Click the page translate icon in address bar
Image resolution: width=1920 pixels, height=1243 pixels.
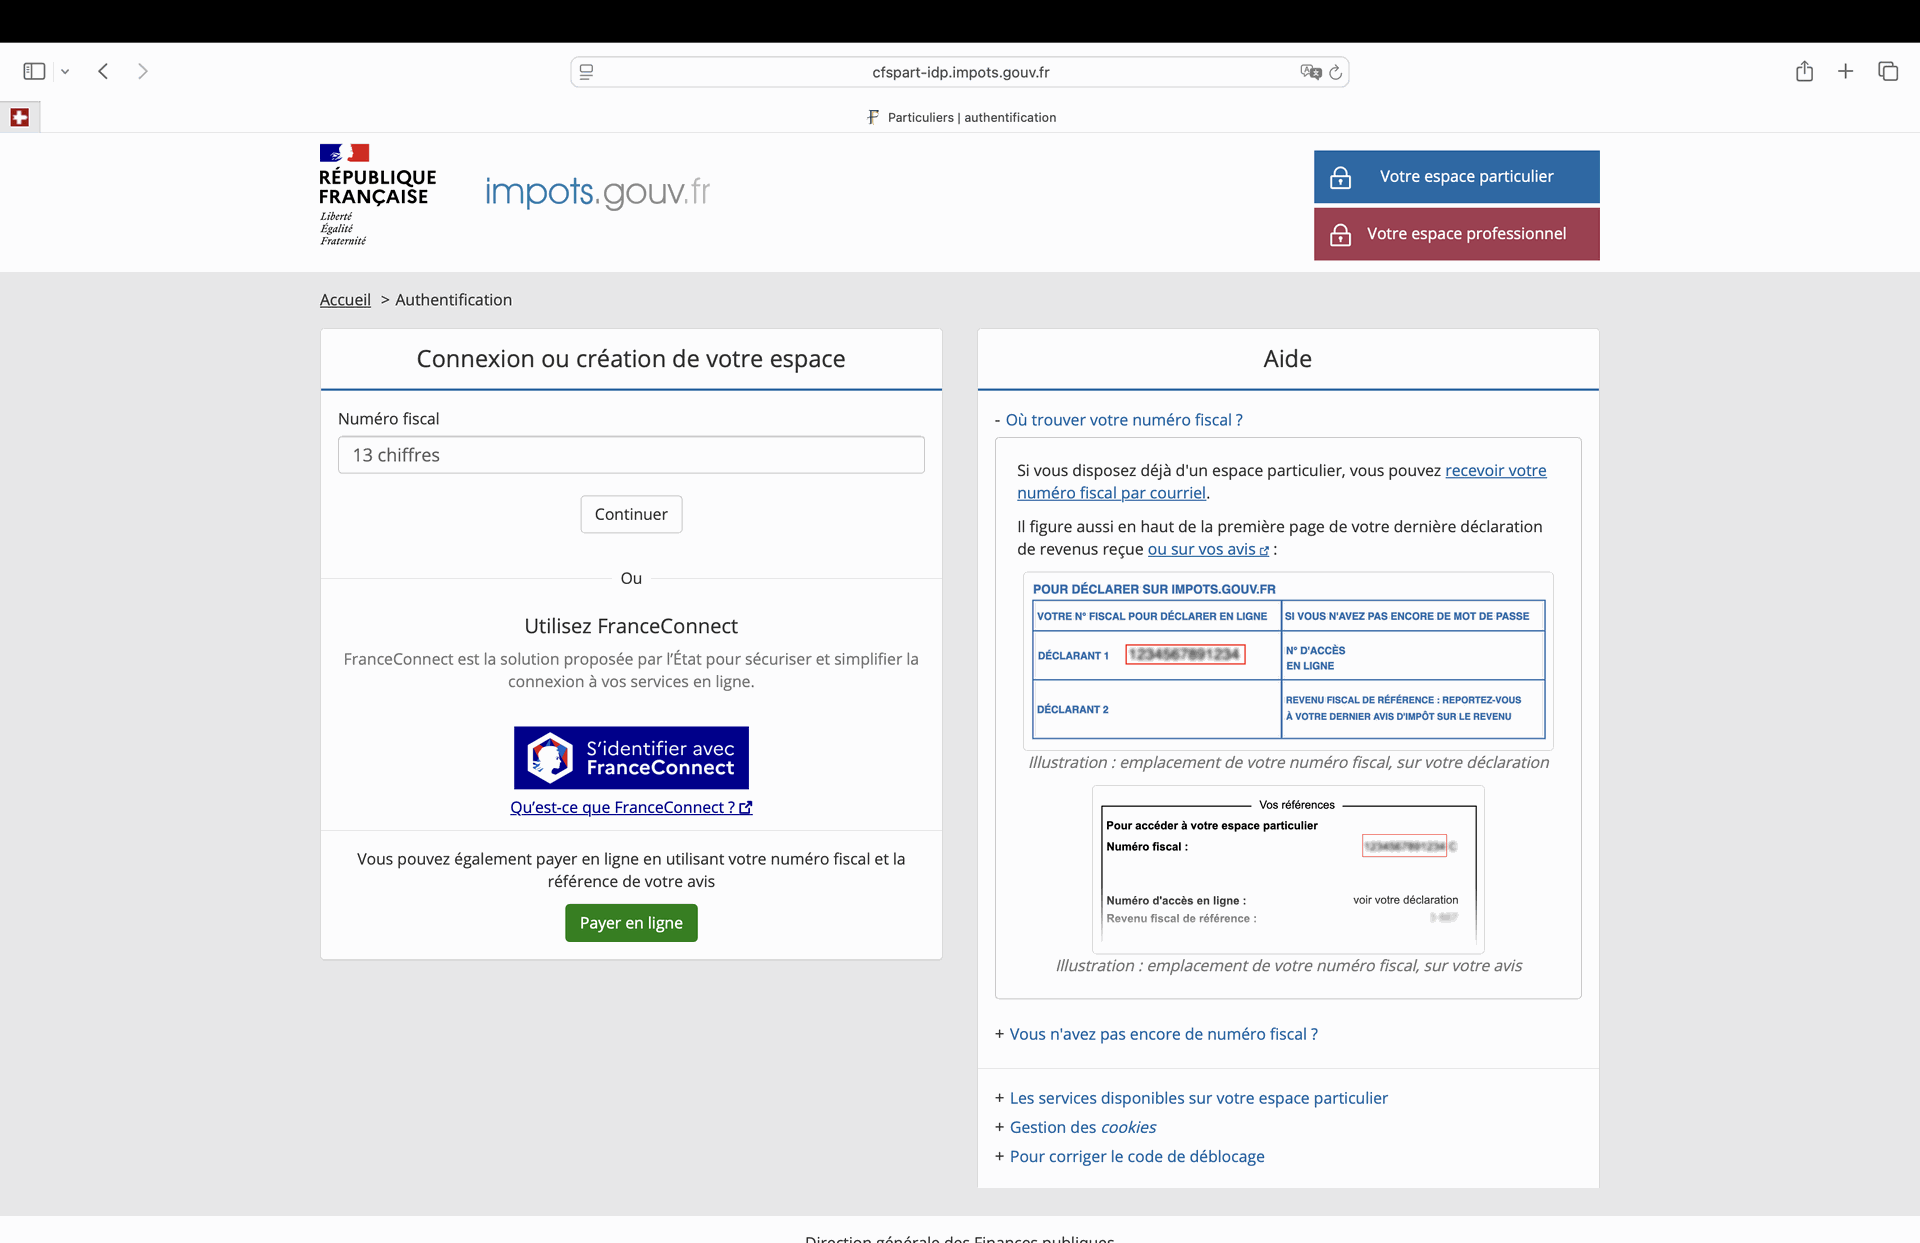point(1309,72)
